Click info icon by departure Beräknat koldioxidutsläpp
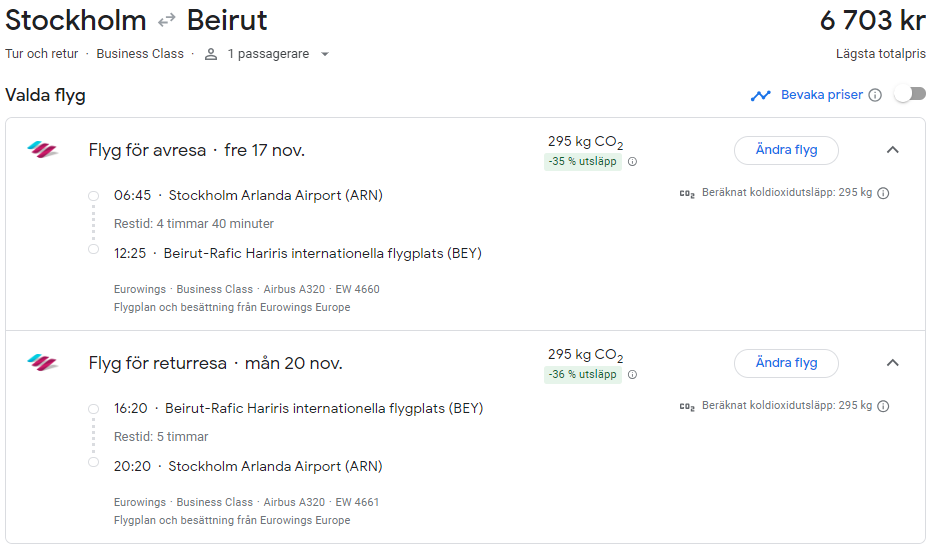This screenshot has width=936, height=548. [x=883, y=194]
